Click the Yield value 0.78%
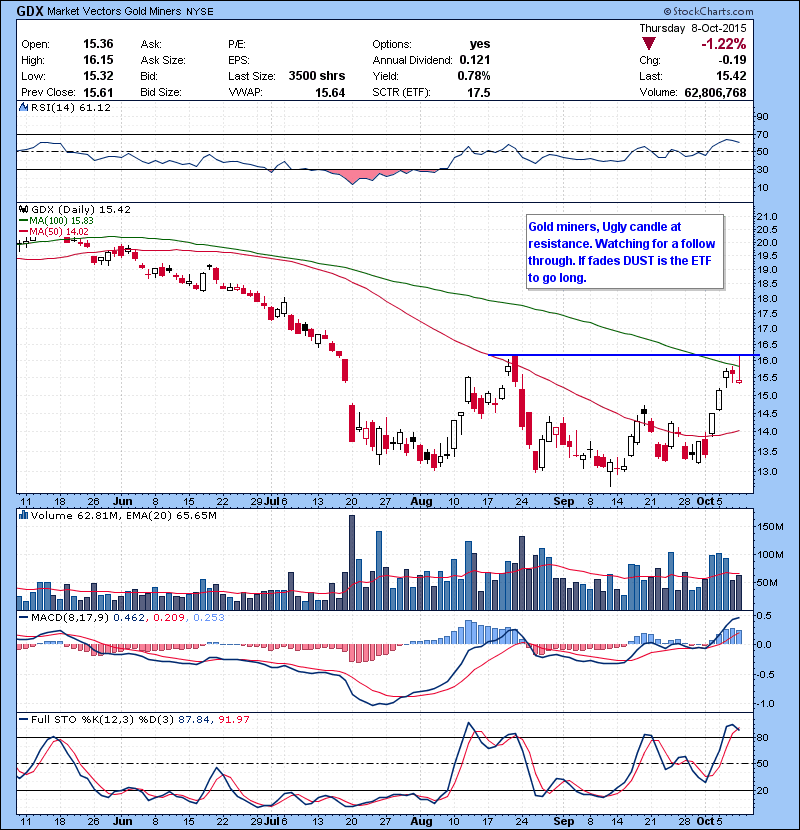 [x=474, y=76]
